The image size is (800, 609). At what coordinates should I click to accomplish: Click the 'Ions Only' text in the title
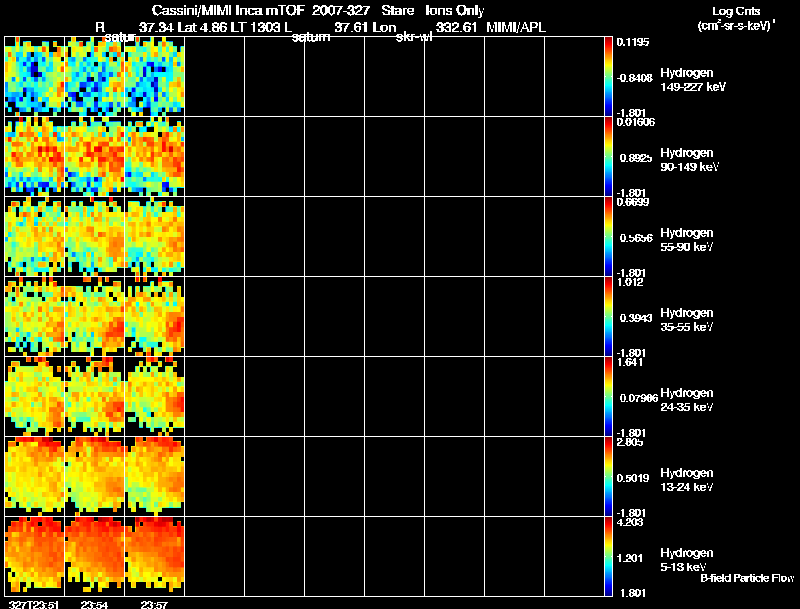click(455, 10)
